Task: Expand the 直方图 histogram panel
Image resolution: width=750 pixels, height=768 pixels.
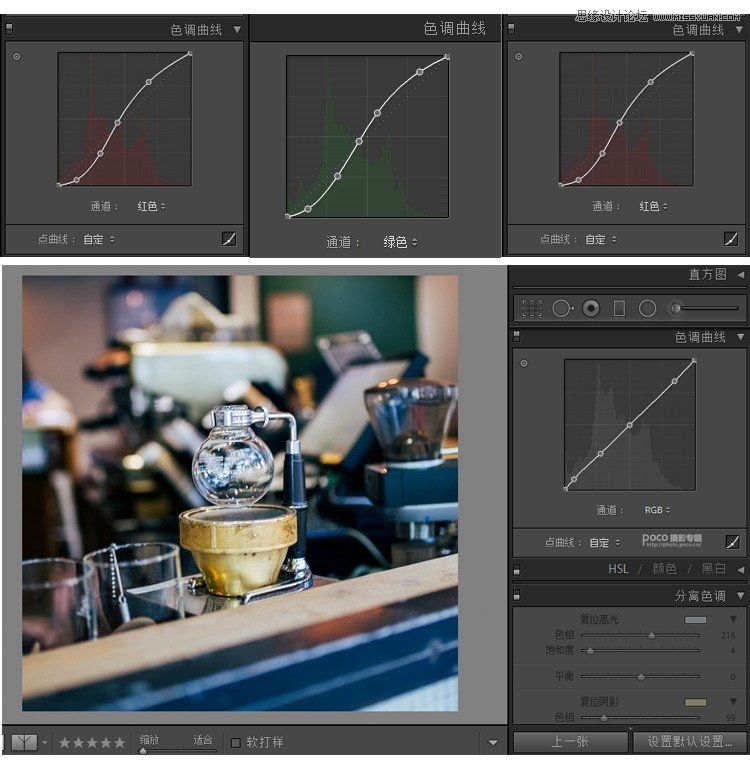Action: point(741,274)
